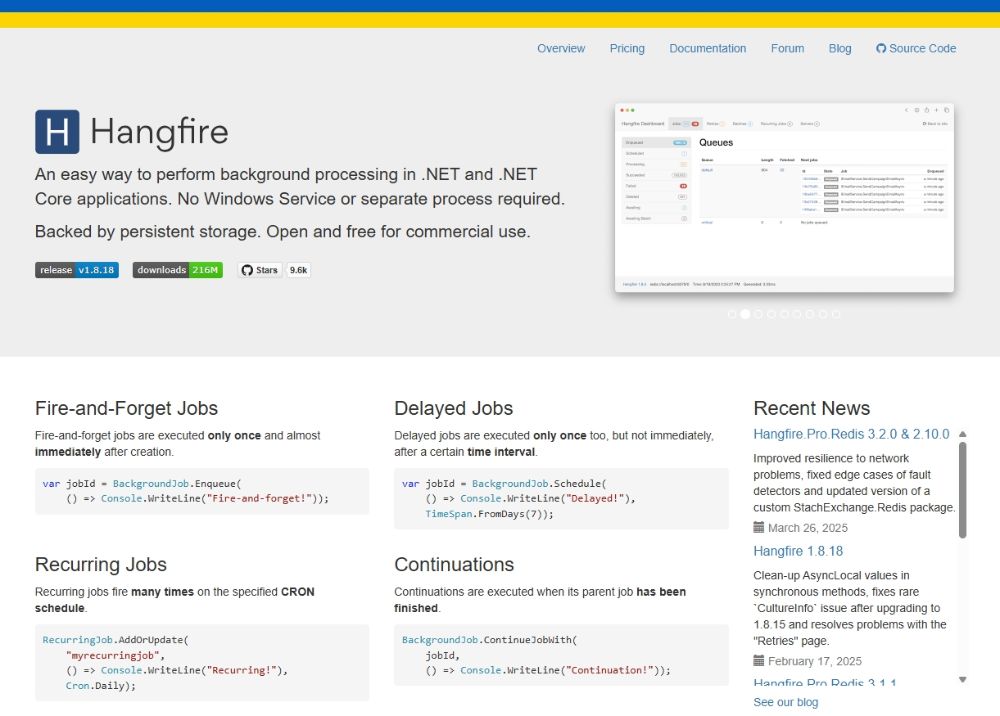Click the BackgroundJob.Schedule code block

[x=561, y=499]
